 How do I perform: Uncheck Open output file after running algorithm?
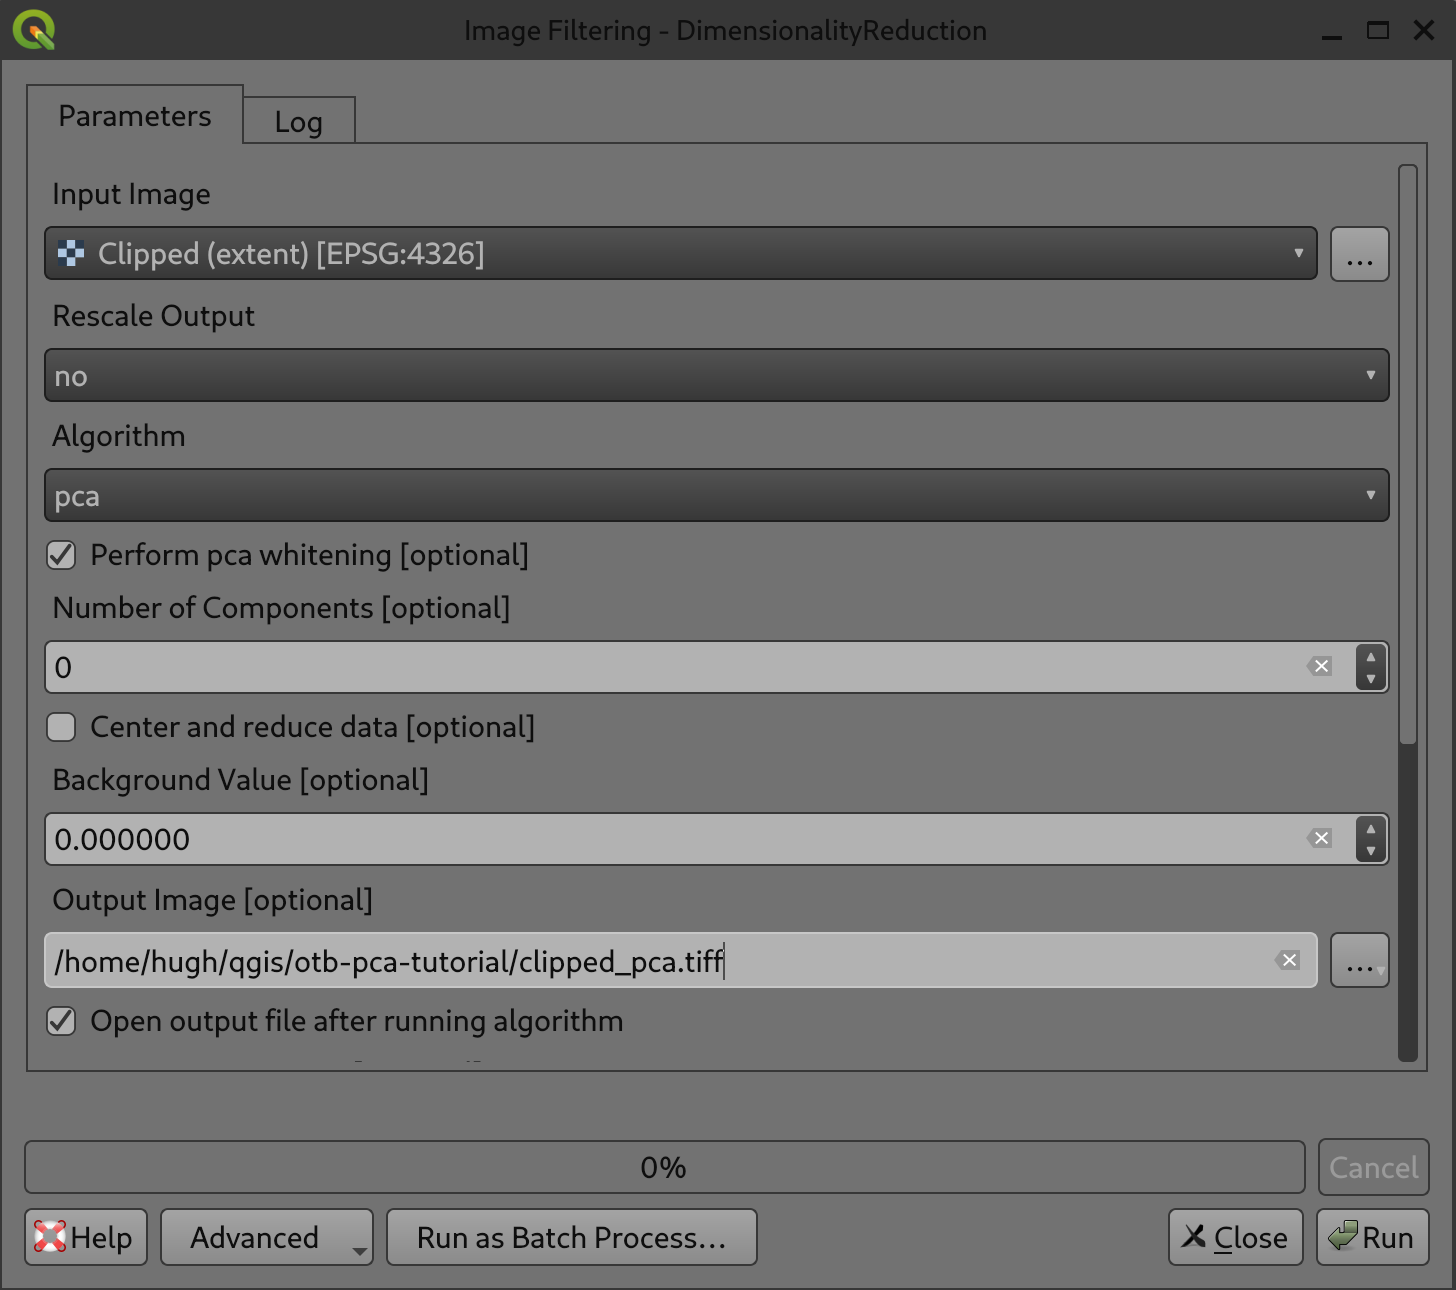click(x=61, y=1021)
